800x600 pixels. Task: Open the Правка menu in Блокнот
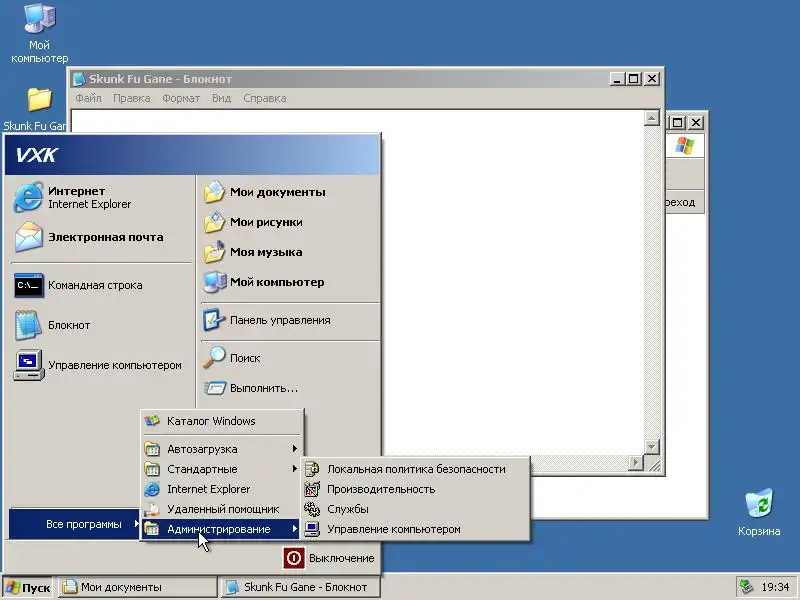tap(132, 98)
